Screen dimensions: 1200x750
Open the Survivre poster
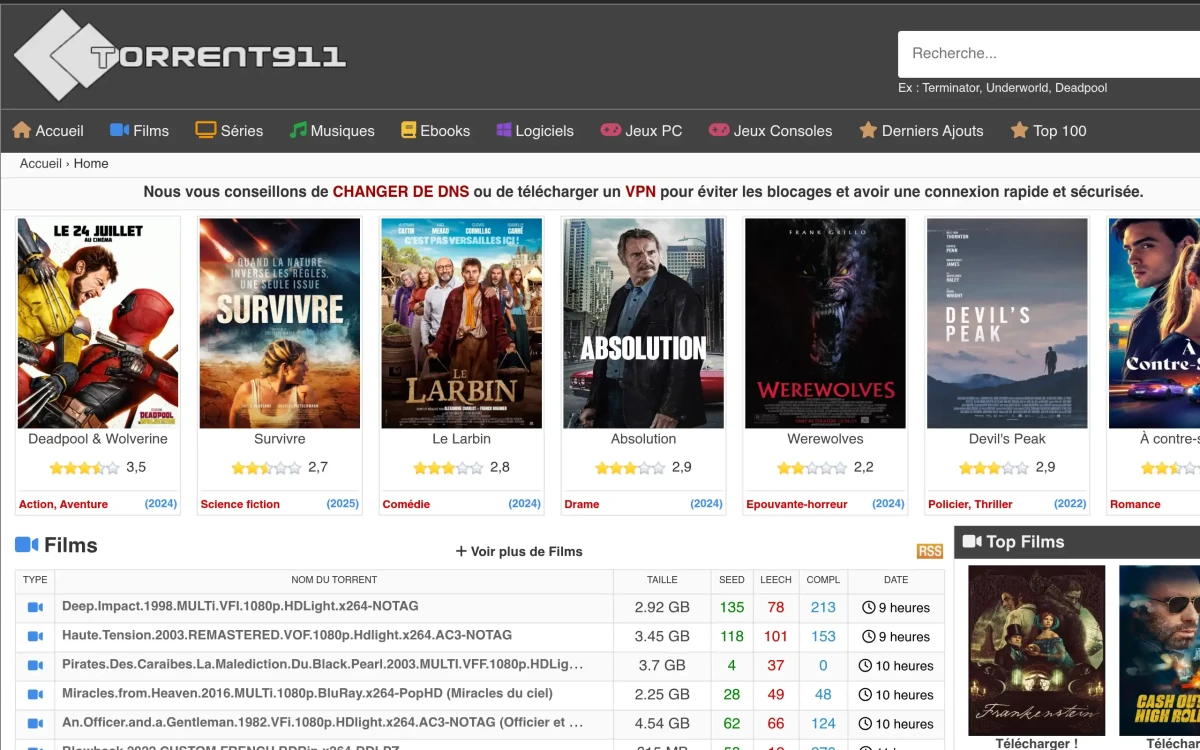point(280,323)
